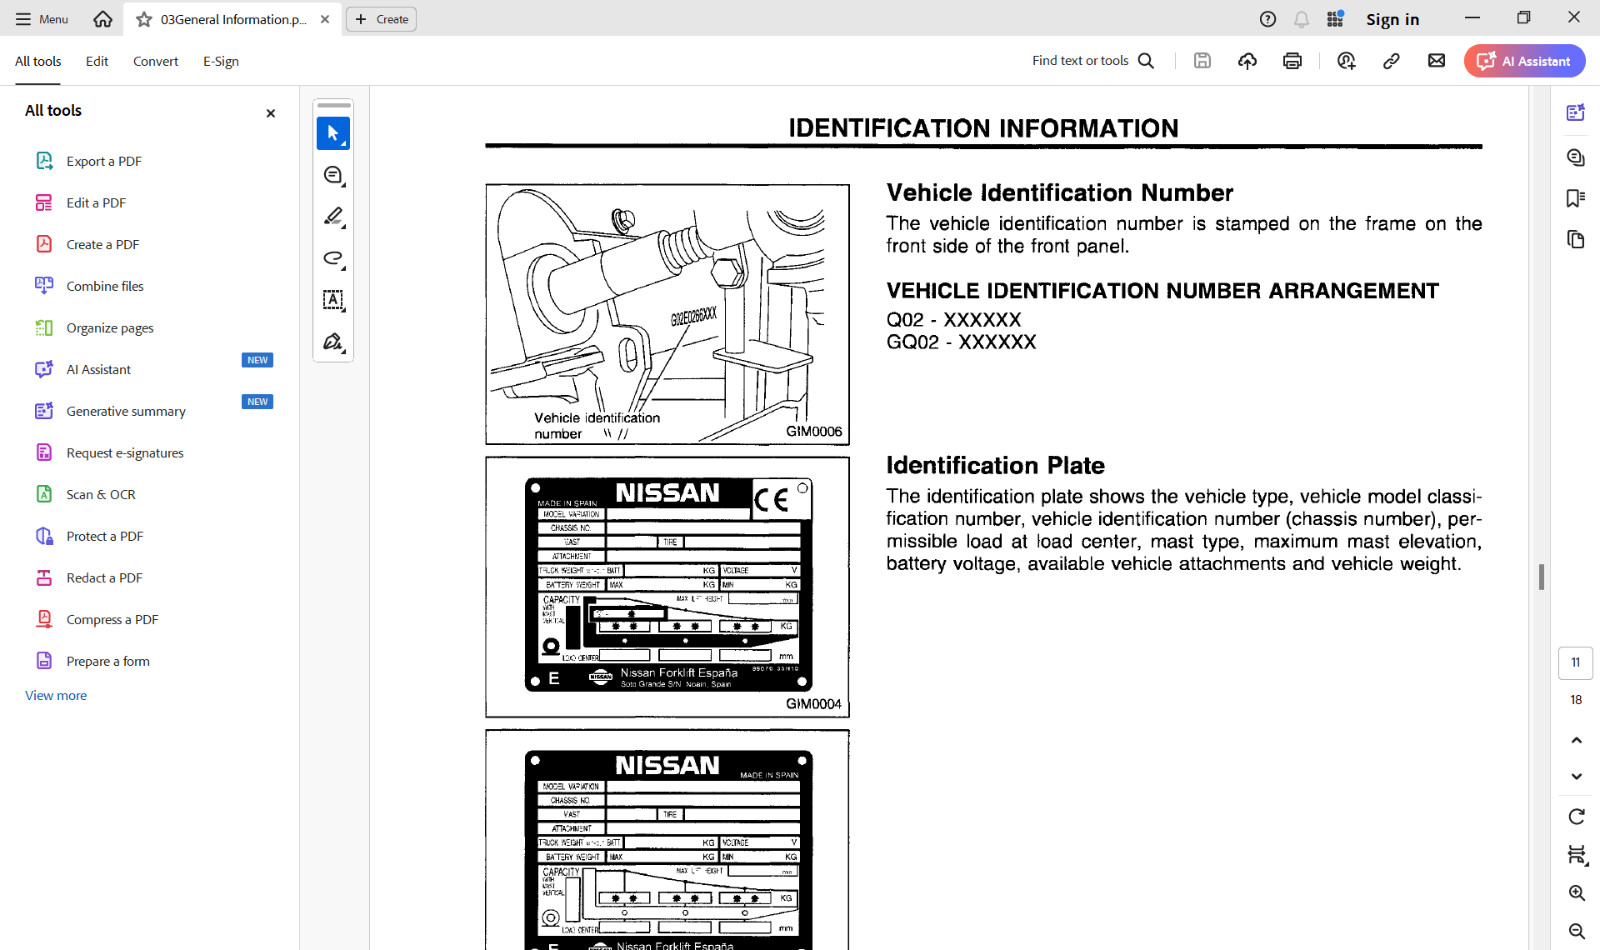Open the Help question mark icon
Viewport: 1600px width, 950px height.
click(1268, 19)
